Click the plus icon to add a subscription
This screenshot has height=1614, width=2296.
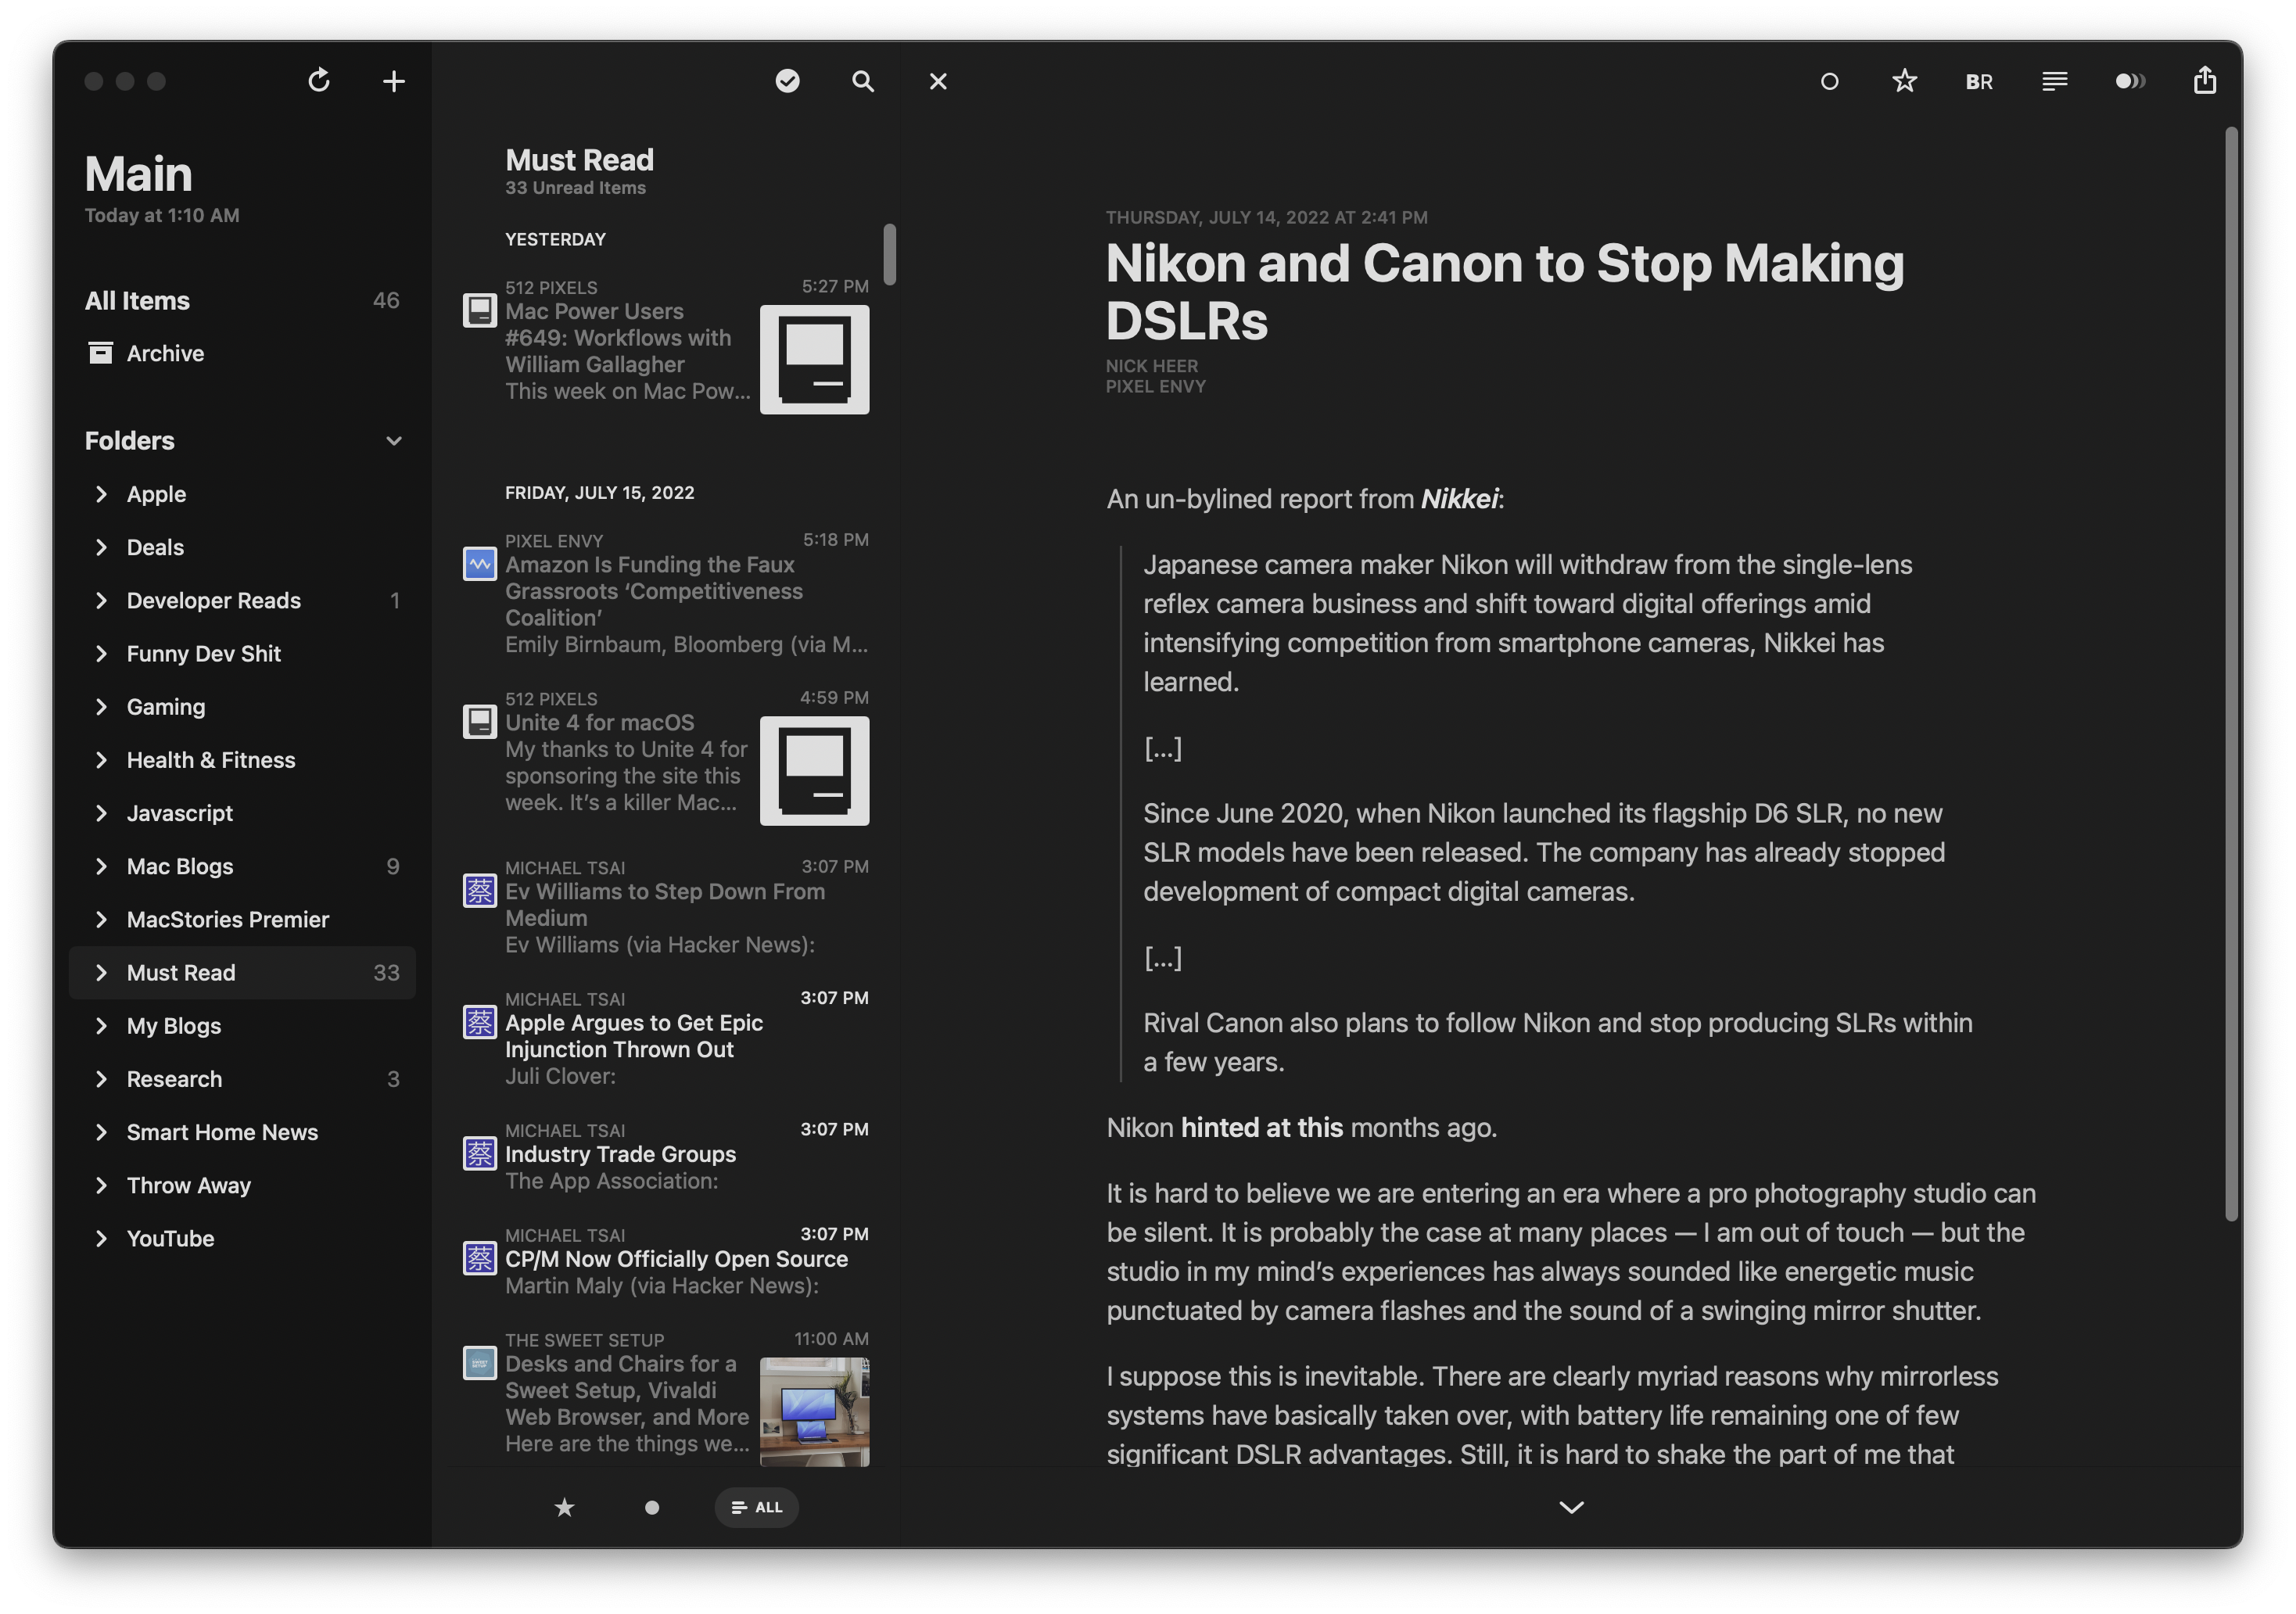pos(394,81)
